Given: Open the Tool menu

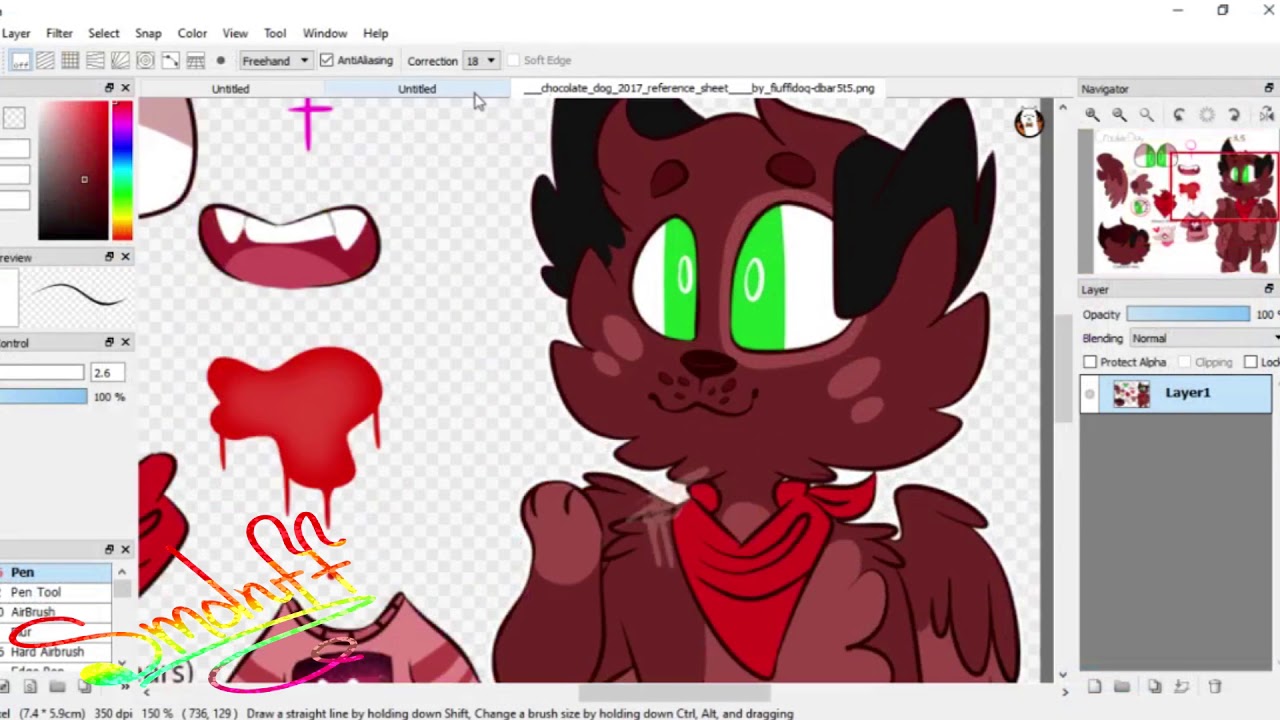Looking at the screenshot, I should coord(275,33).
